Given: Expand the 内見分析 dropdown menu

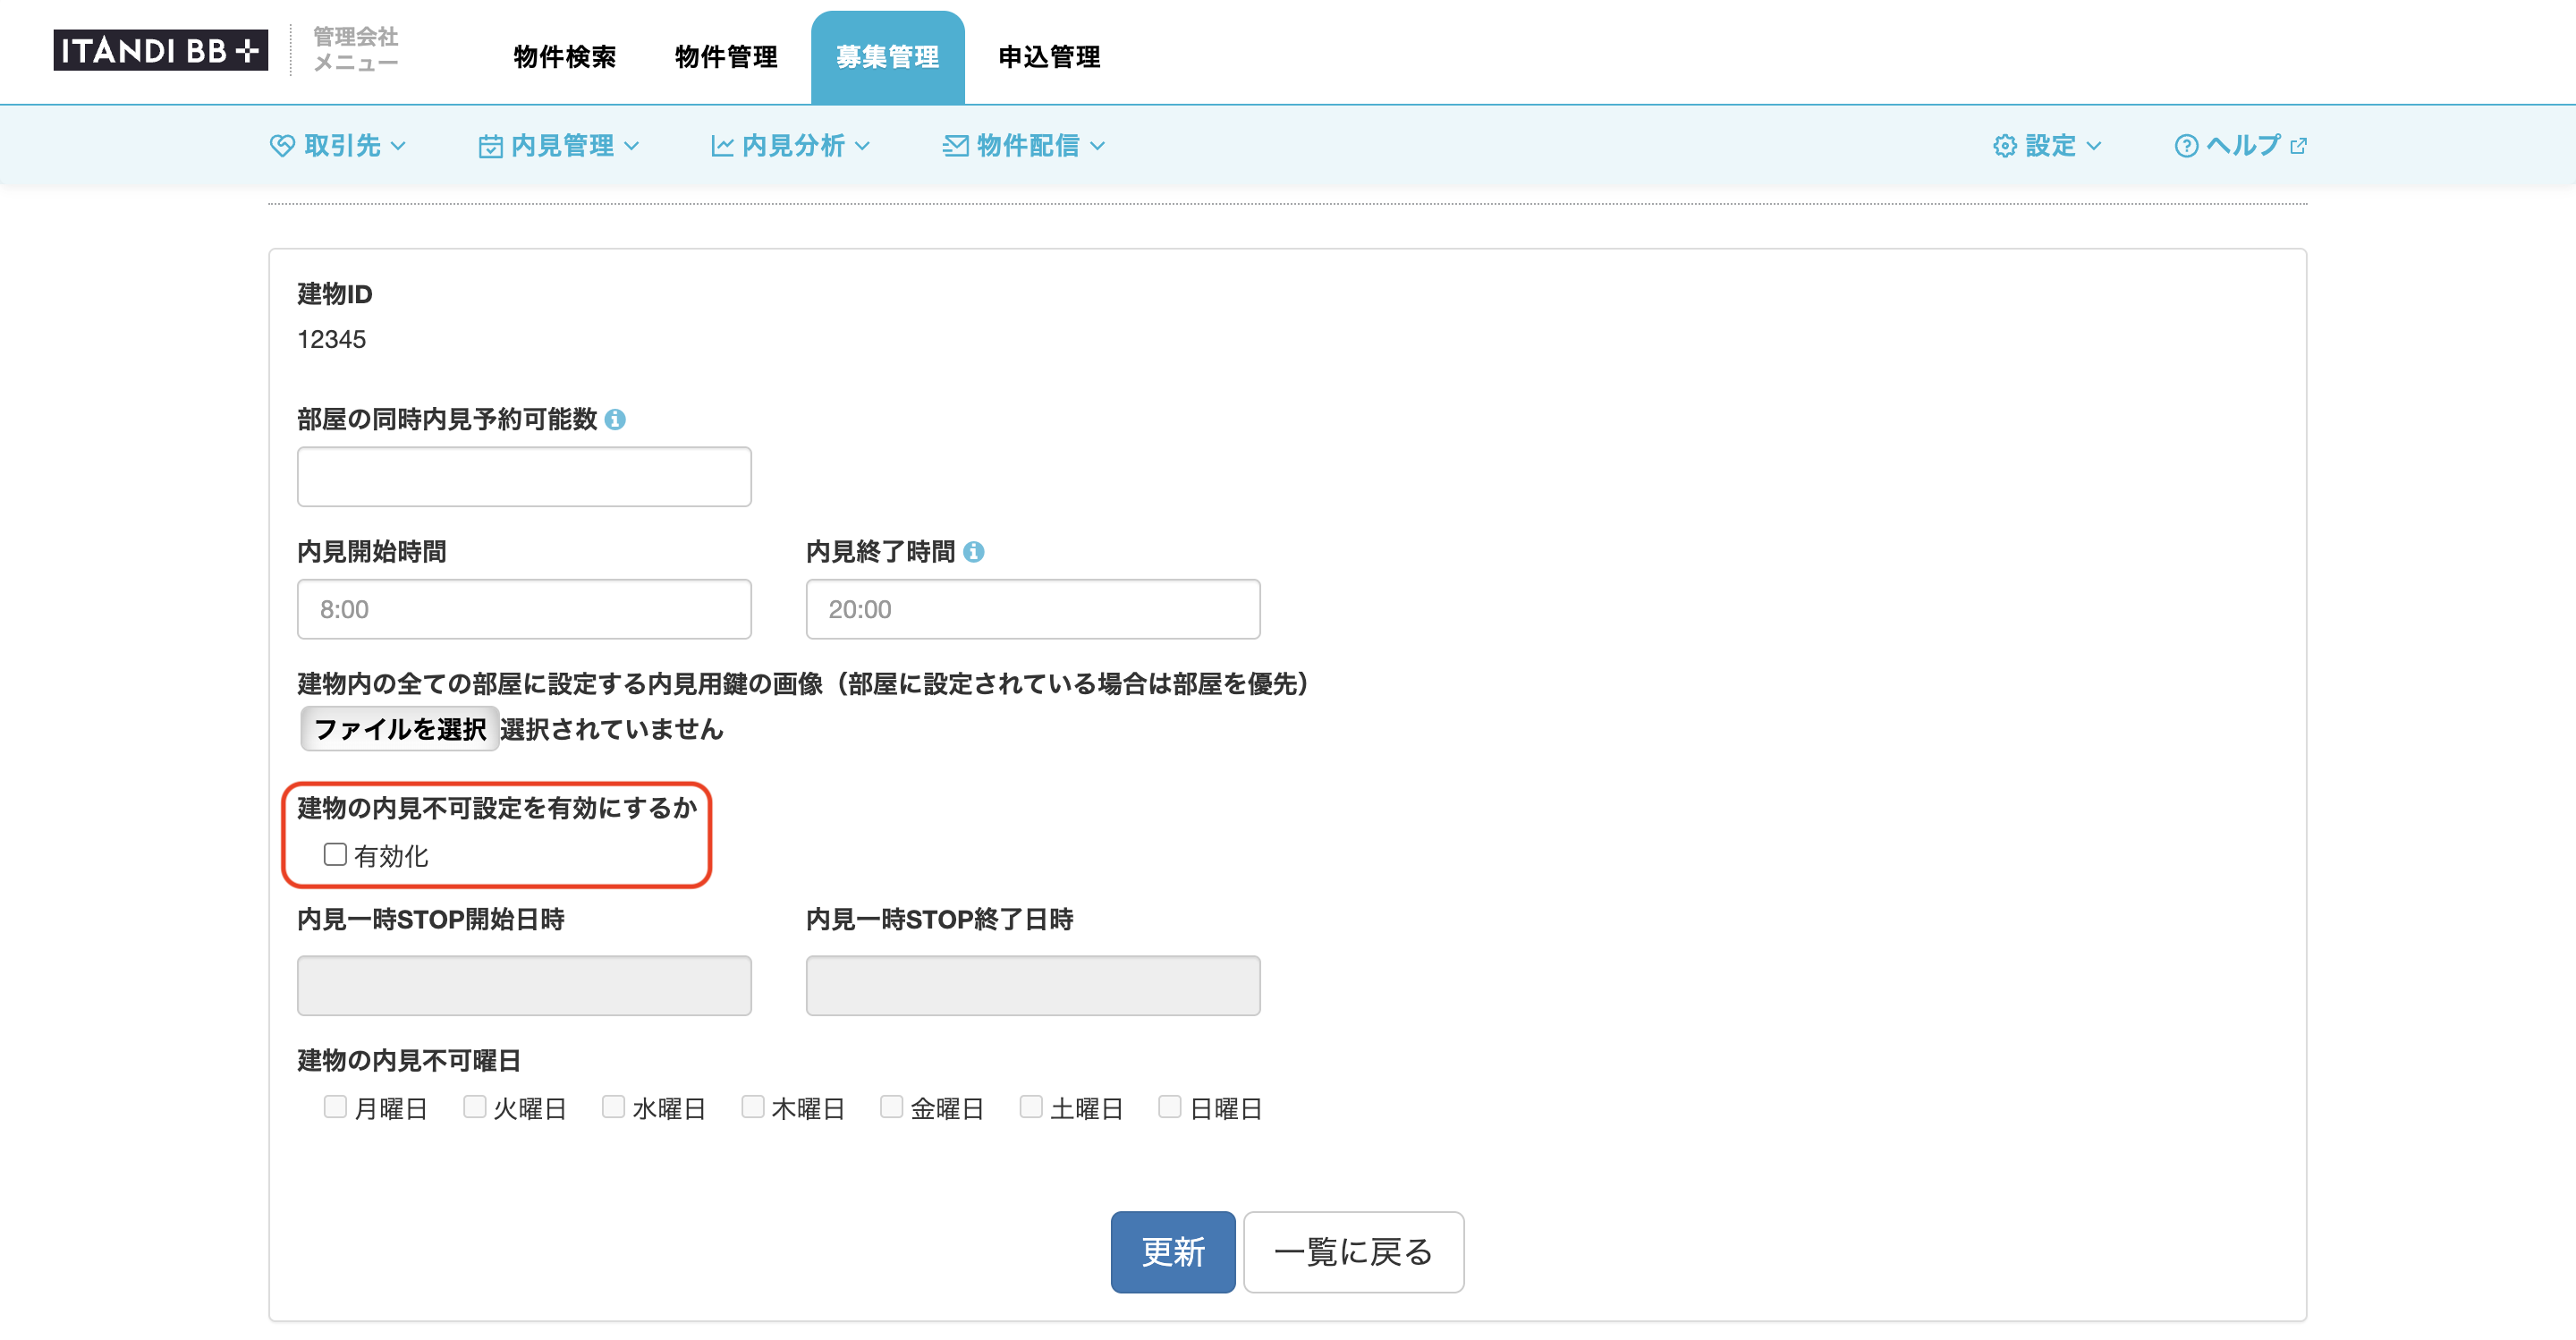Looking at the screenshot, I should pos(790,146).
